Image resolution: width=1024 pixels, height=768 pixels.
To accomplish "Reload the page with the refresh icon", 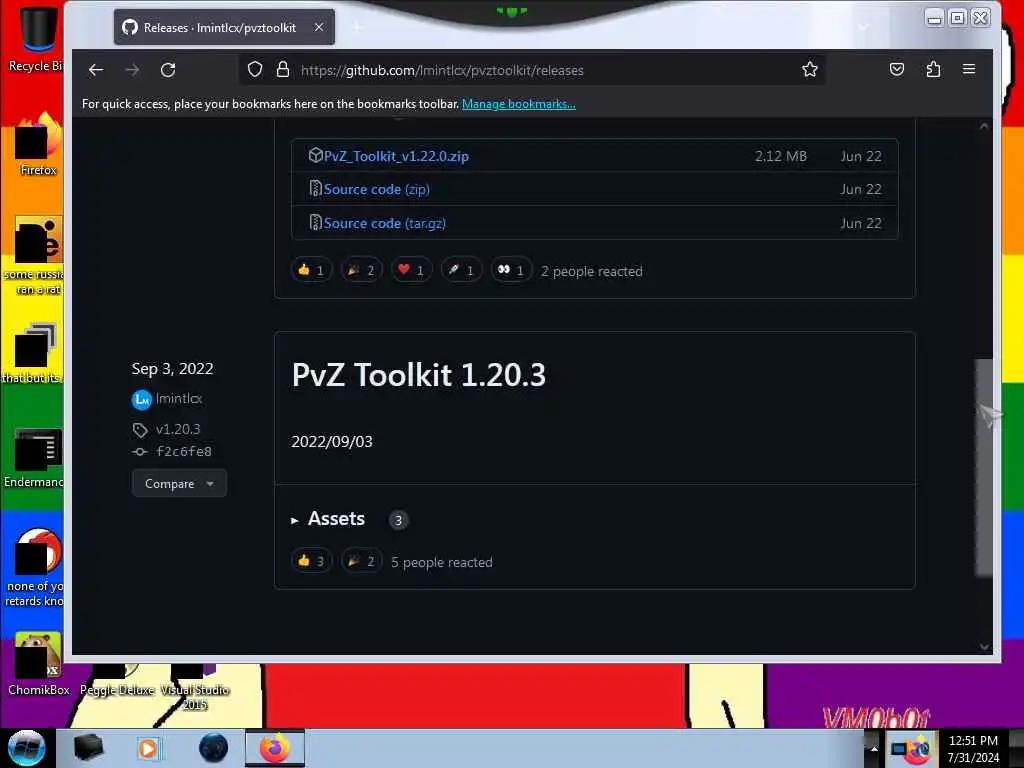I will point(168,70).
